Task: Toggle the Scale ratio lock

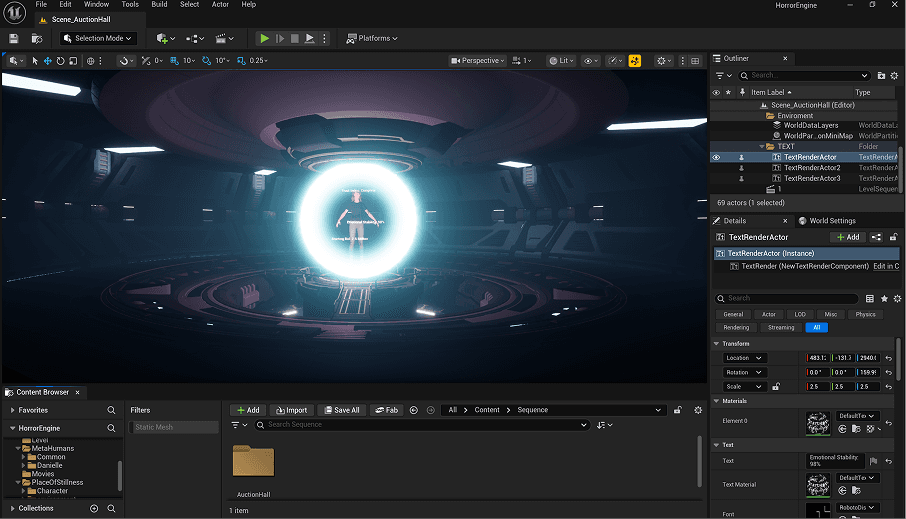Action: tap(775, 386)
